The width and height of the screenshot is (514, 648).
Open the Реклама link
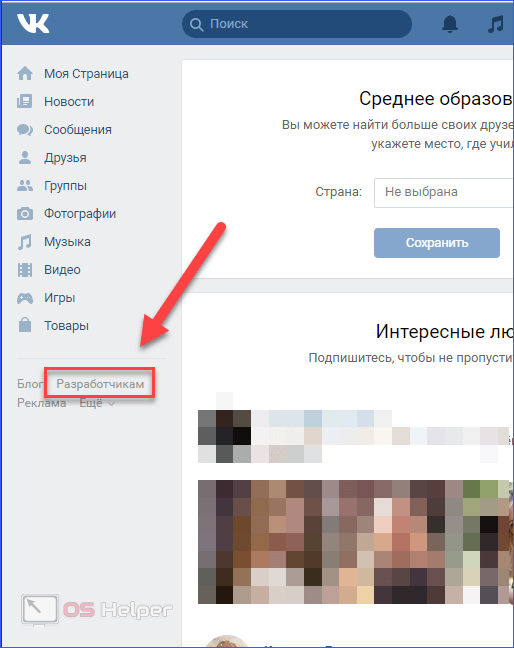tap(41, 403)
